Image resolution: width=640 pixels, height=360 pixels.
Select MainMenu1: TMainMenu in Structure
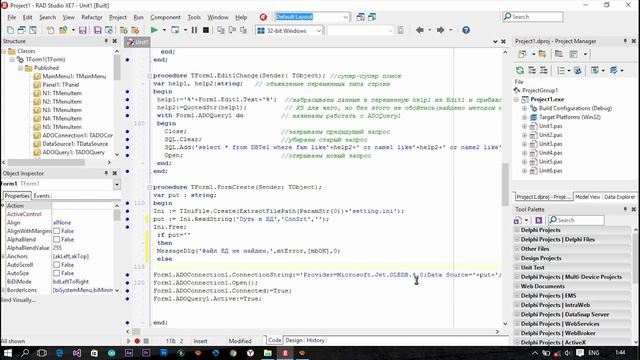74,76
